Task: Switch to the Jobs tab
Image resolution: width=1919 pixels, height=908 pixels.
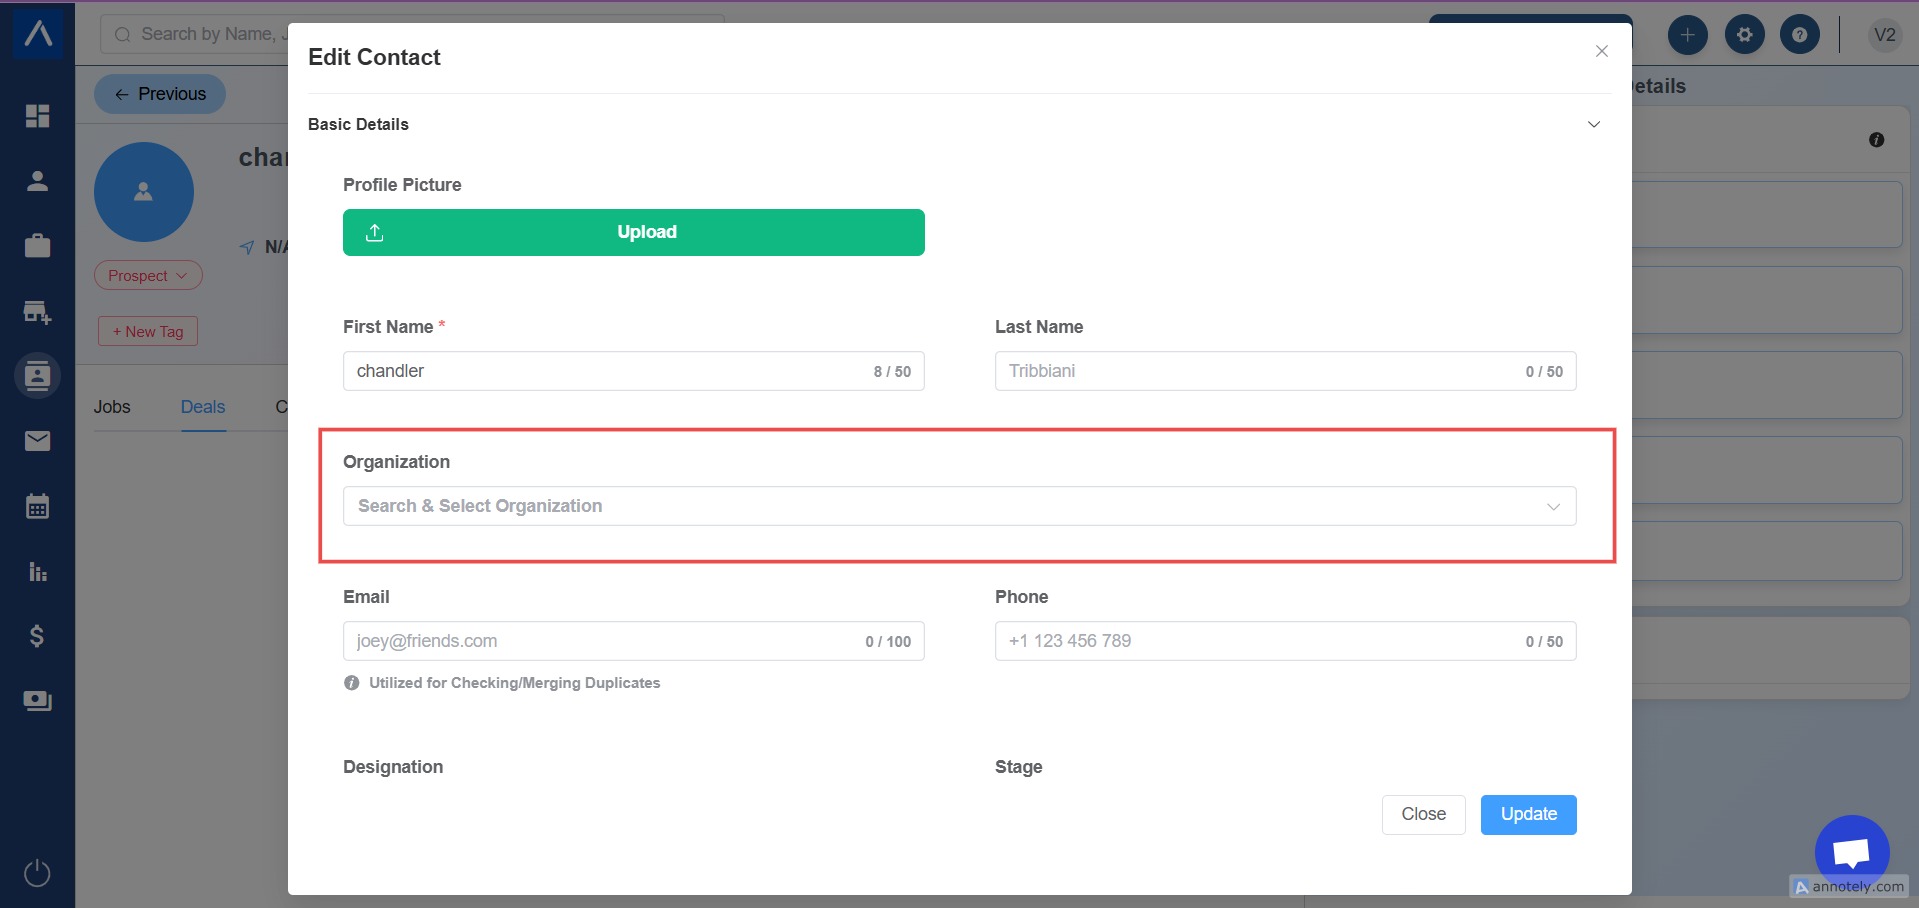Action: [x=112, y=407]
